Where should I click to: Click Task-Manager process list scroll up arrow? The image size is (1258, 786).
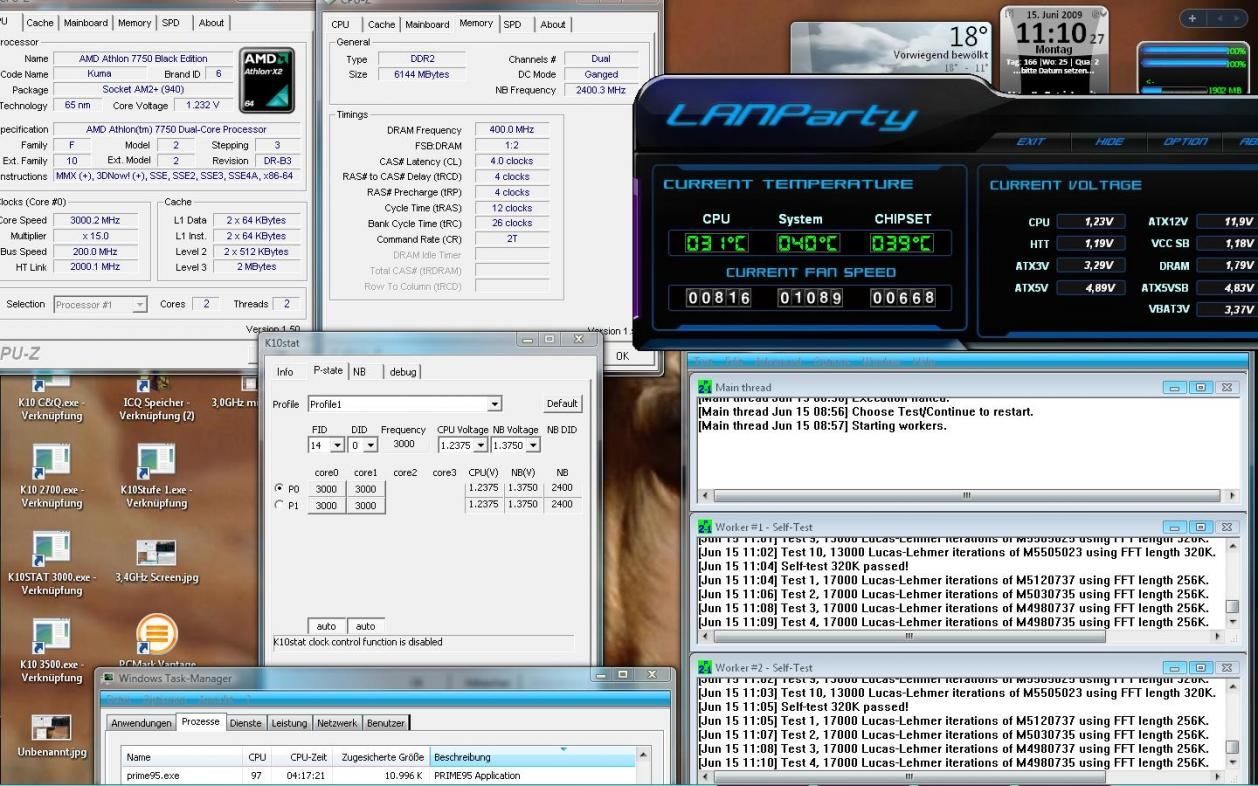point(643,754)
